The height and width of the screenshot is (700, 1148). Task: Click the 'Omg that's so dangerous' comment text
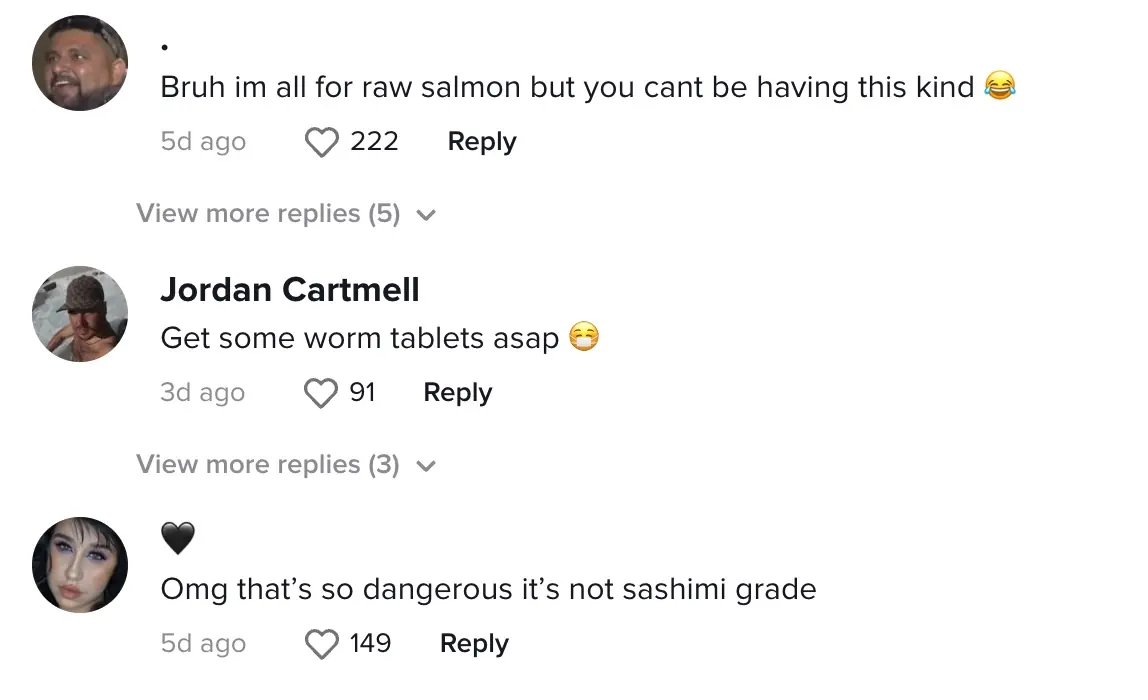488,589
